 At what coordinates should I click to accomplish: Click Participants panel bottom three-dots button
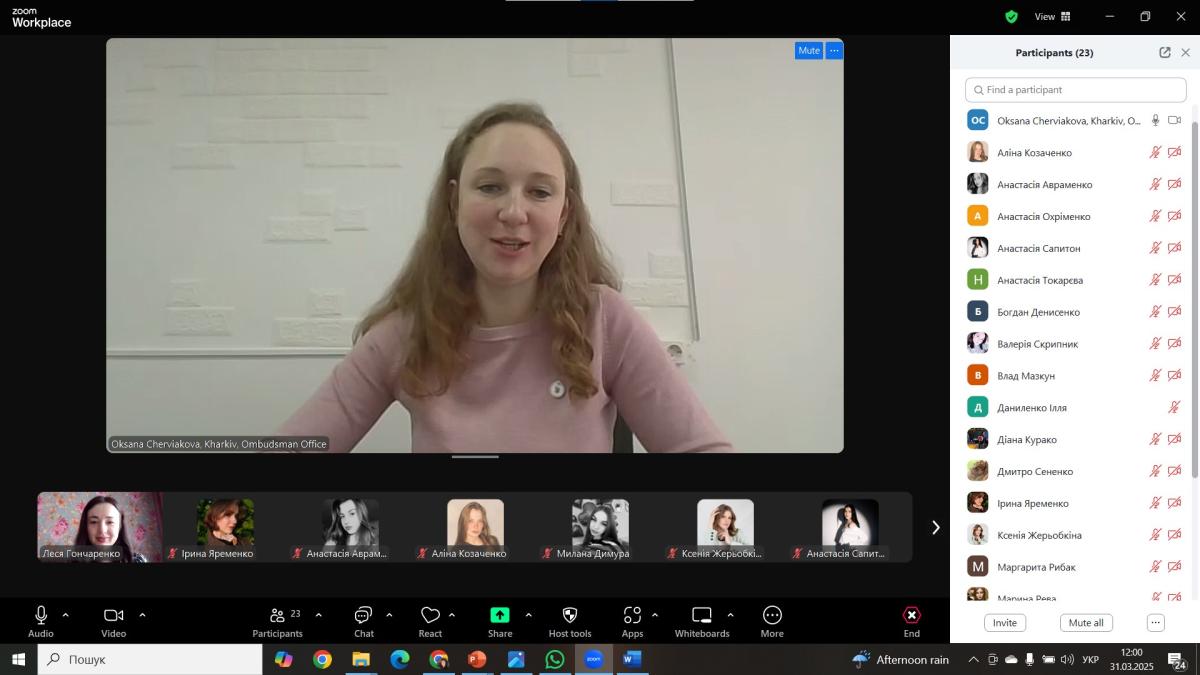(1156, 623)
